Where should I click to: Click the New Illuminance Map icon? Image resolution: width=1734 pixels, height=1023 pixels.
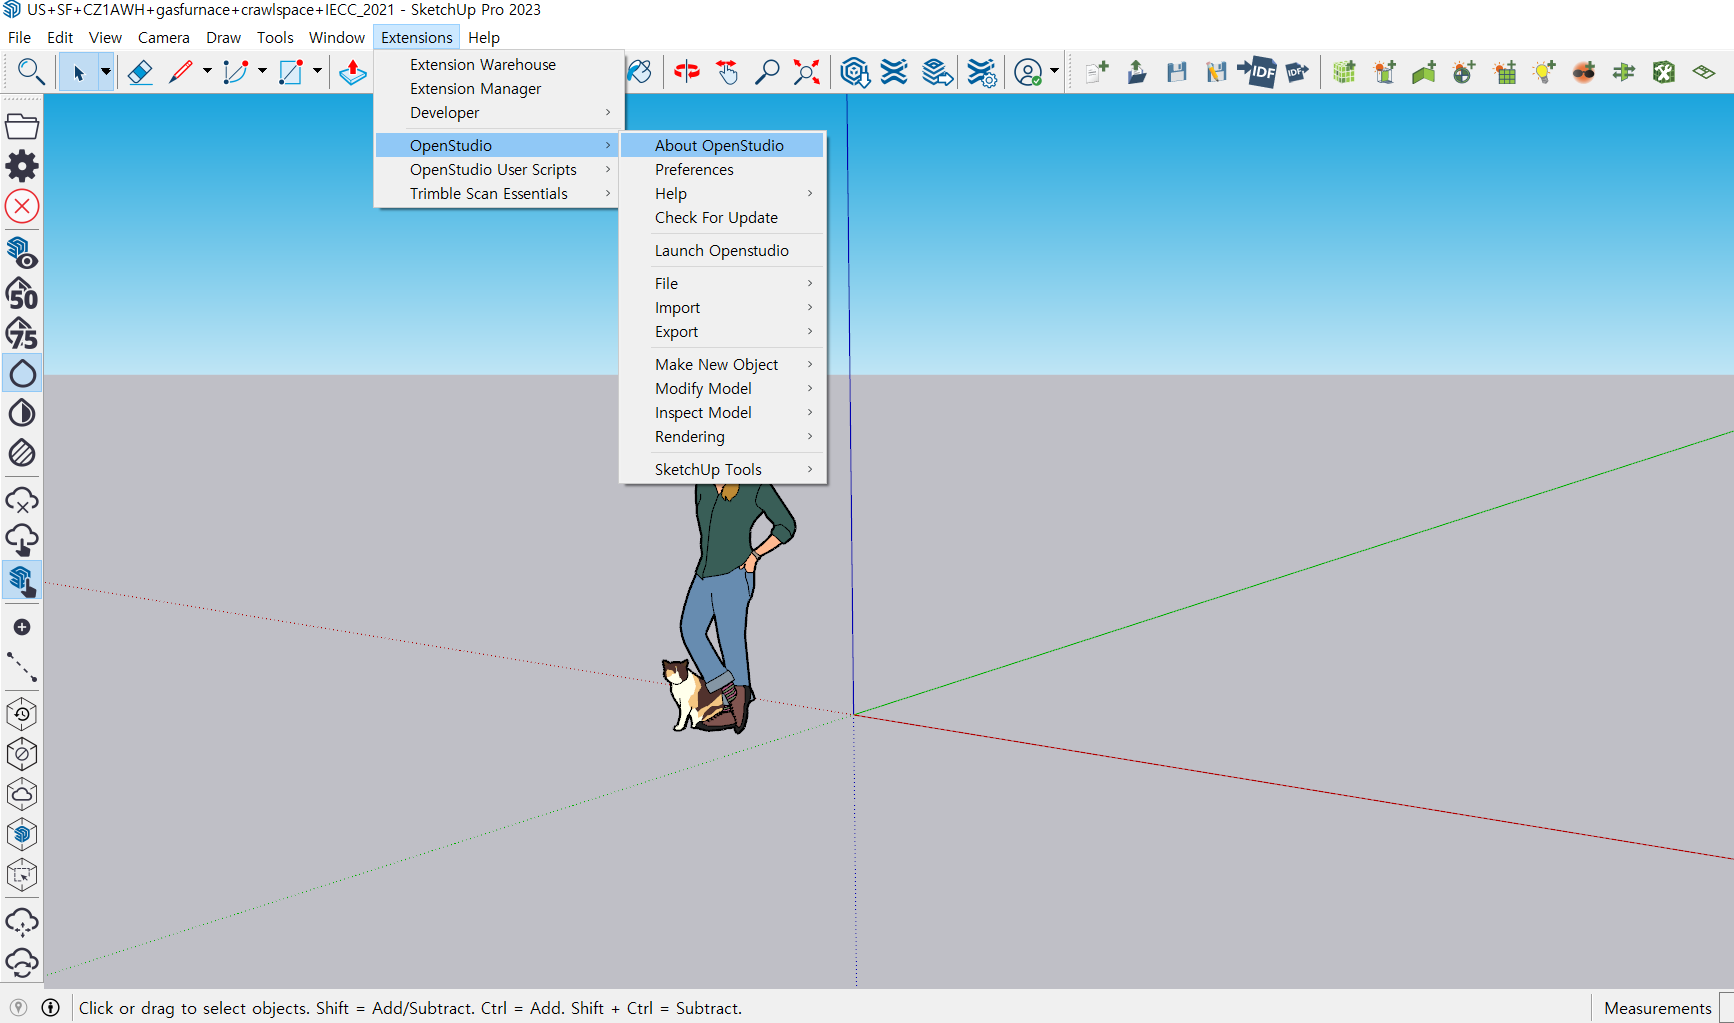point(1505,72)
